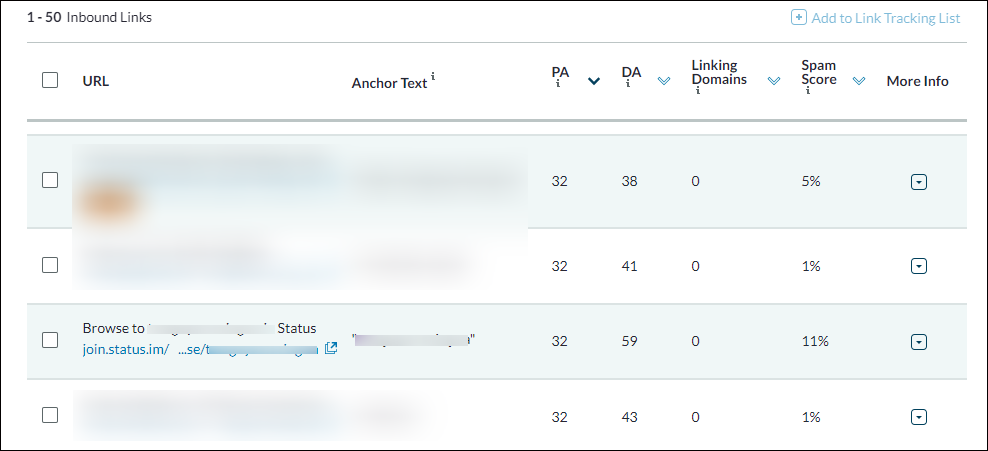
Task: Expand More Info for the DA 41 row
Action: tap(919, 267)
